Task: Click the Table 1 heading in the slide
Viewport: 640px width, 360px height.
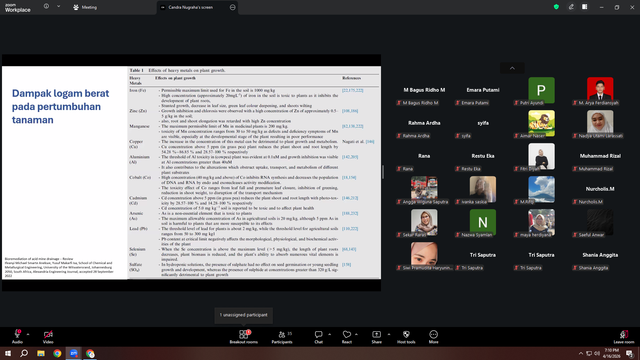Action: [178, 70]
